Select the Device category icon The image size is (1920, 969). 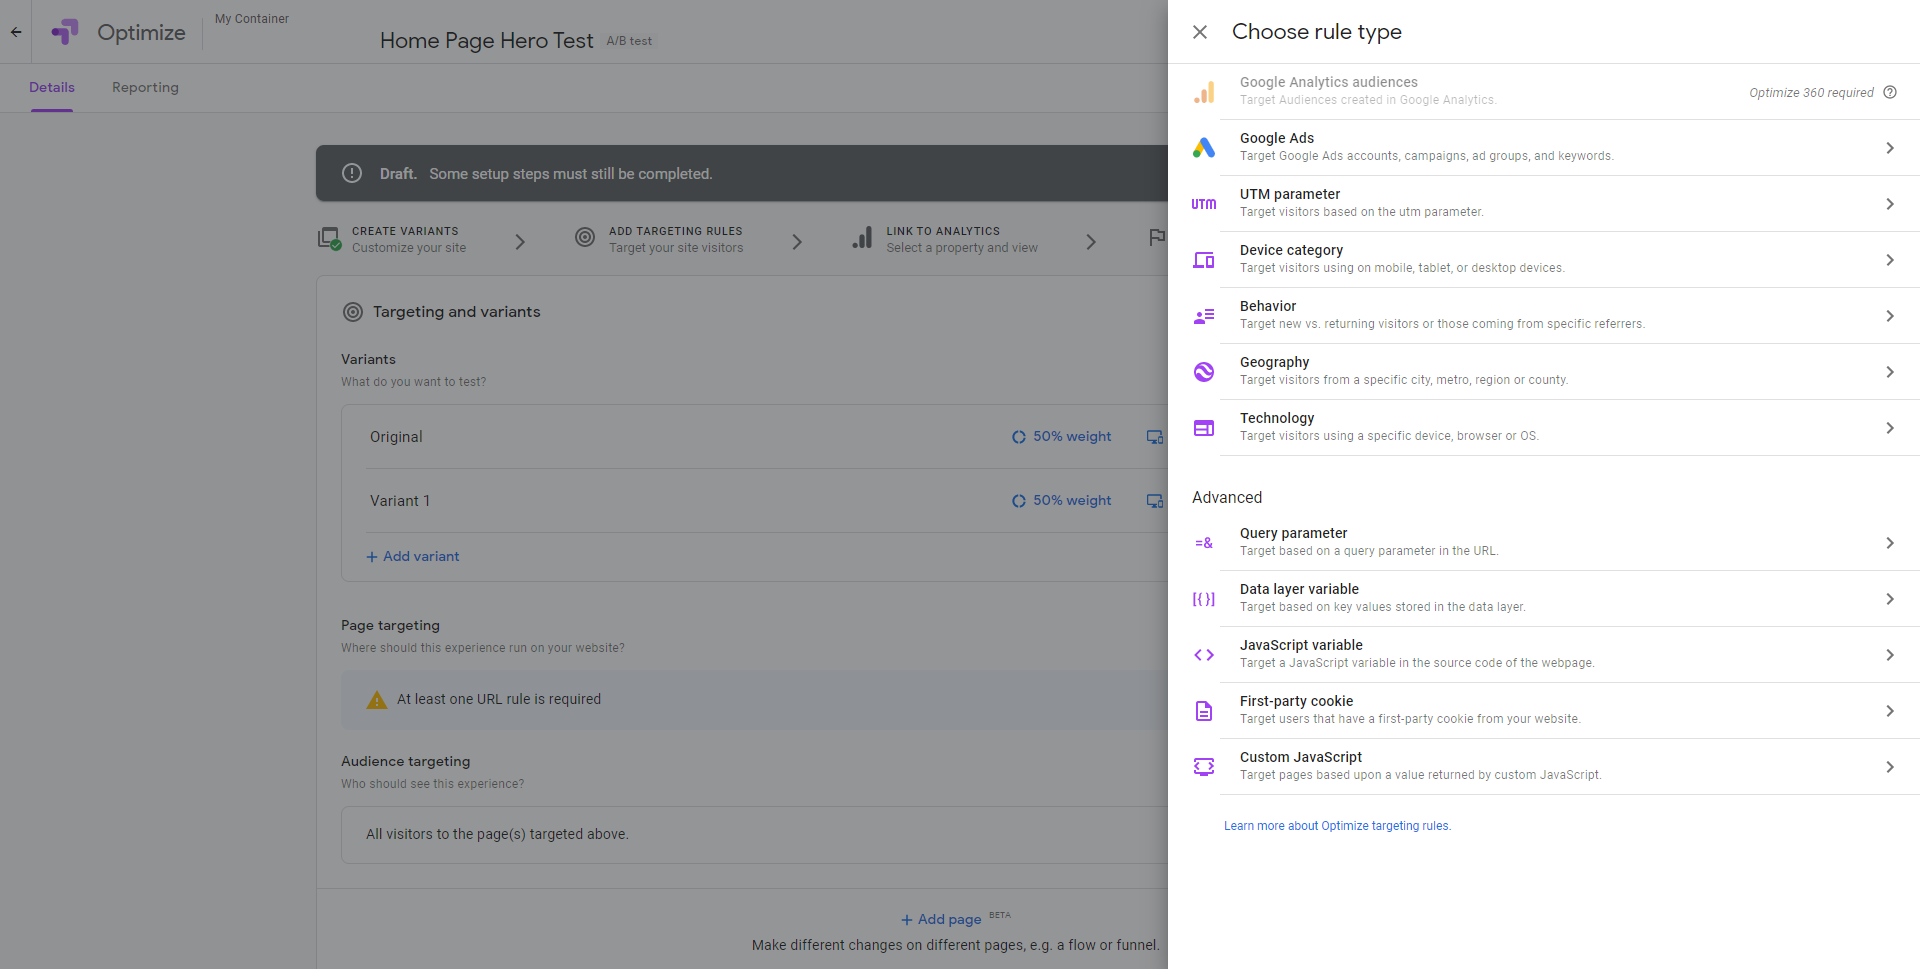1203,259
